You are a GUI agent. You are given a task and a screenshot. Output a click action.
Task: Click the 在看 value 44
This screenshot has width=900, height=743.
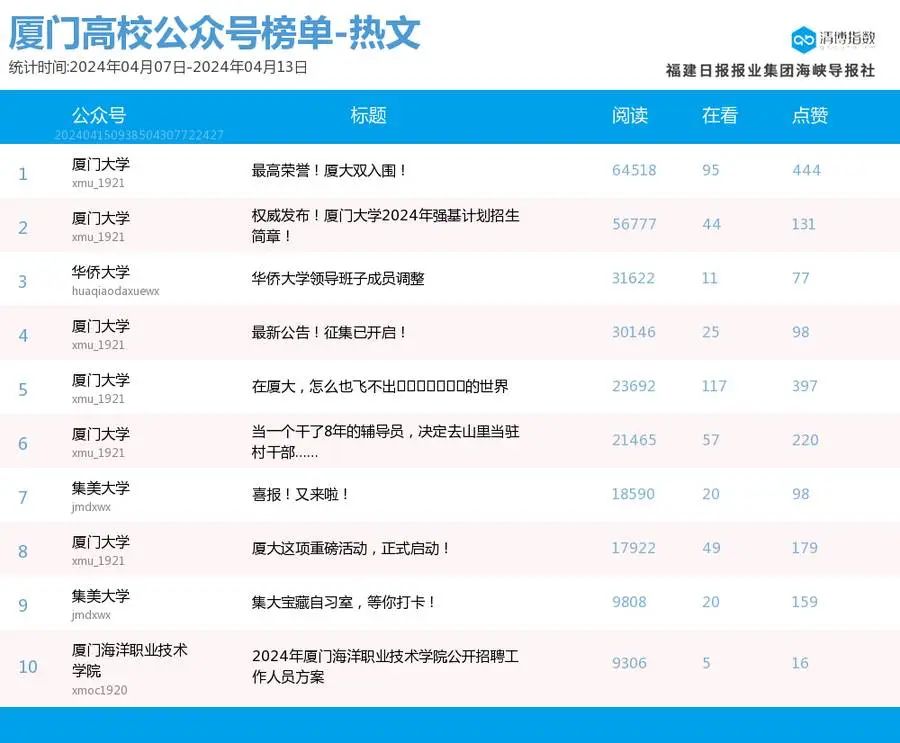[711, 225]
